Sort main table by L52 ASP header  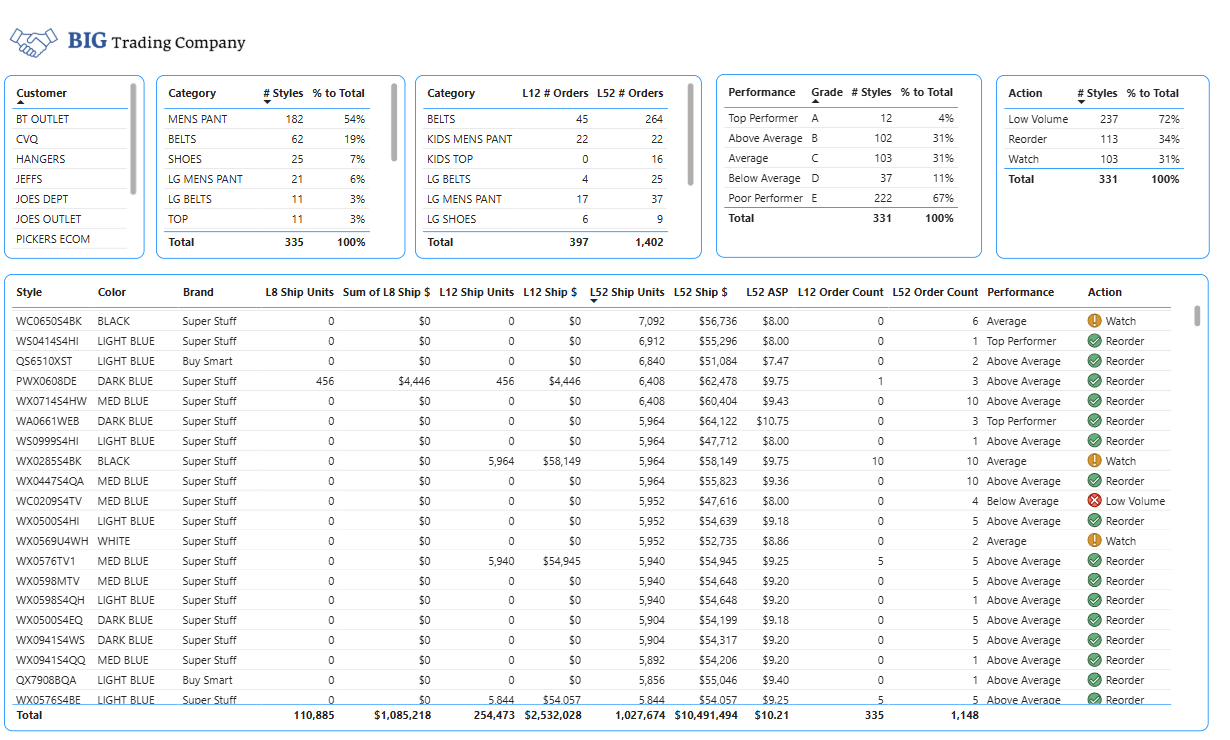pyautogui.click(x=767, y=292)
